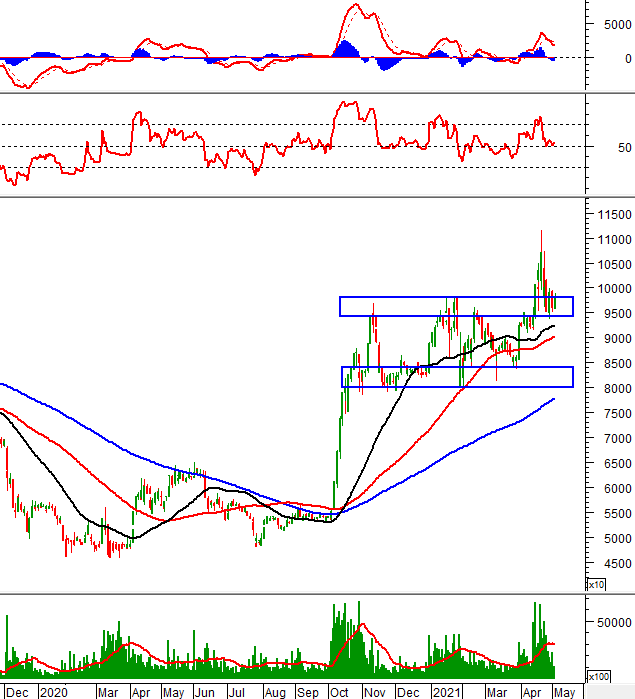The width and height of the screenshot is (635, 699).
Task: Select the 9000 price axis value
Action: [x=618, y=339]
